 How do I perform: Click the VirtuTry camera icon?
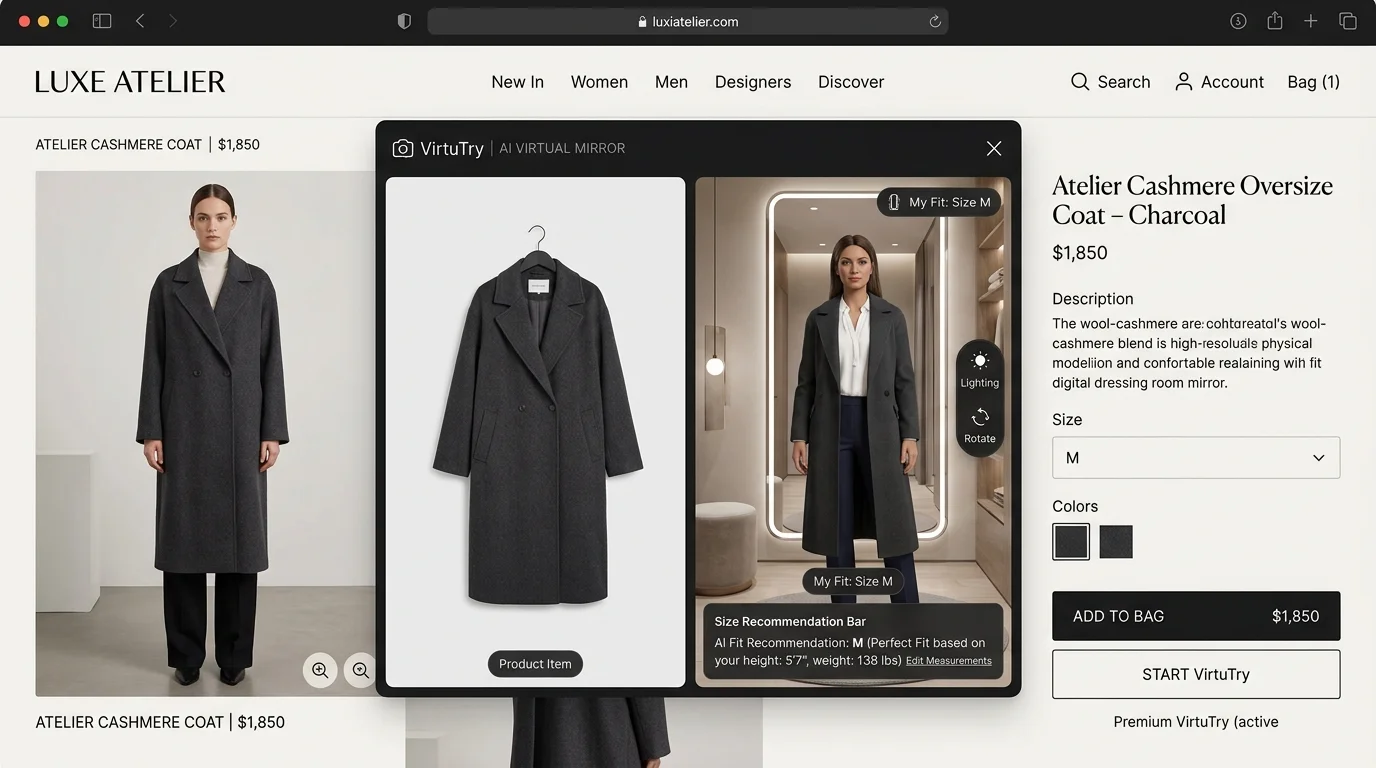(x=403, y=148)
